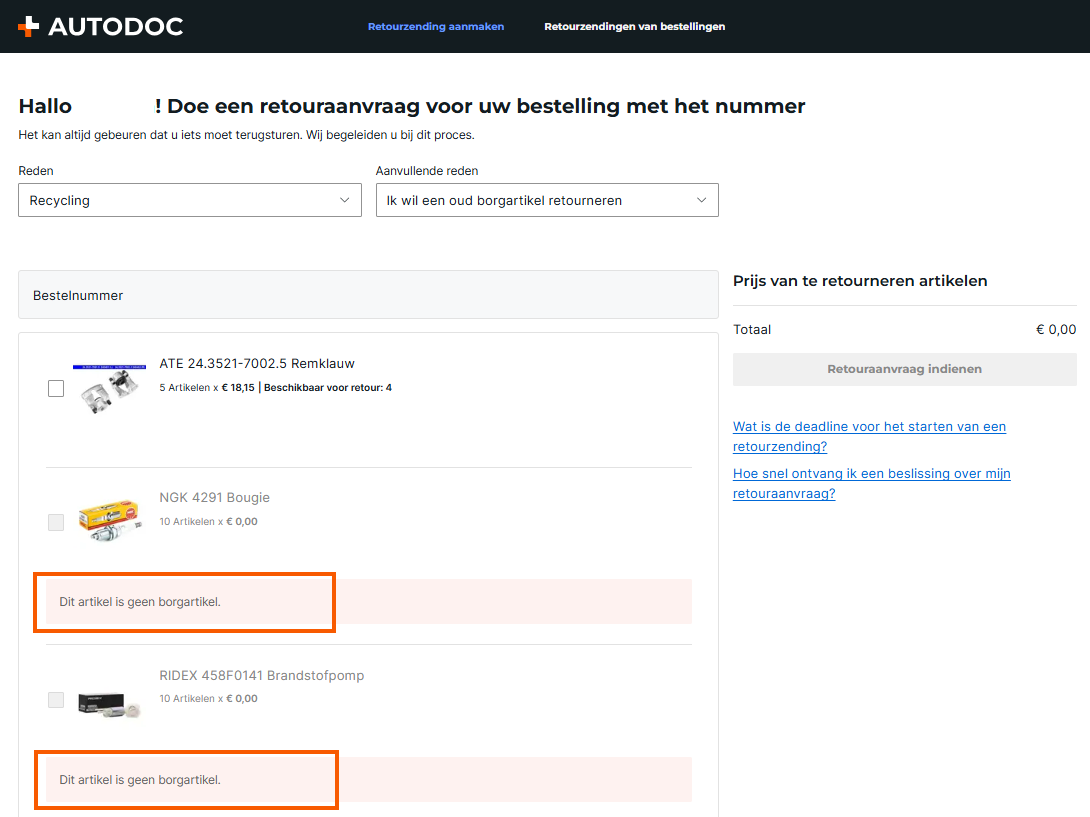Open link about return request decision time
Image resolution: width=1090 pixels, height=817 pixels.
(x=871, y=483)
